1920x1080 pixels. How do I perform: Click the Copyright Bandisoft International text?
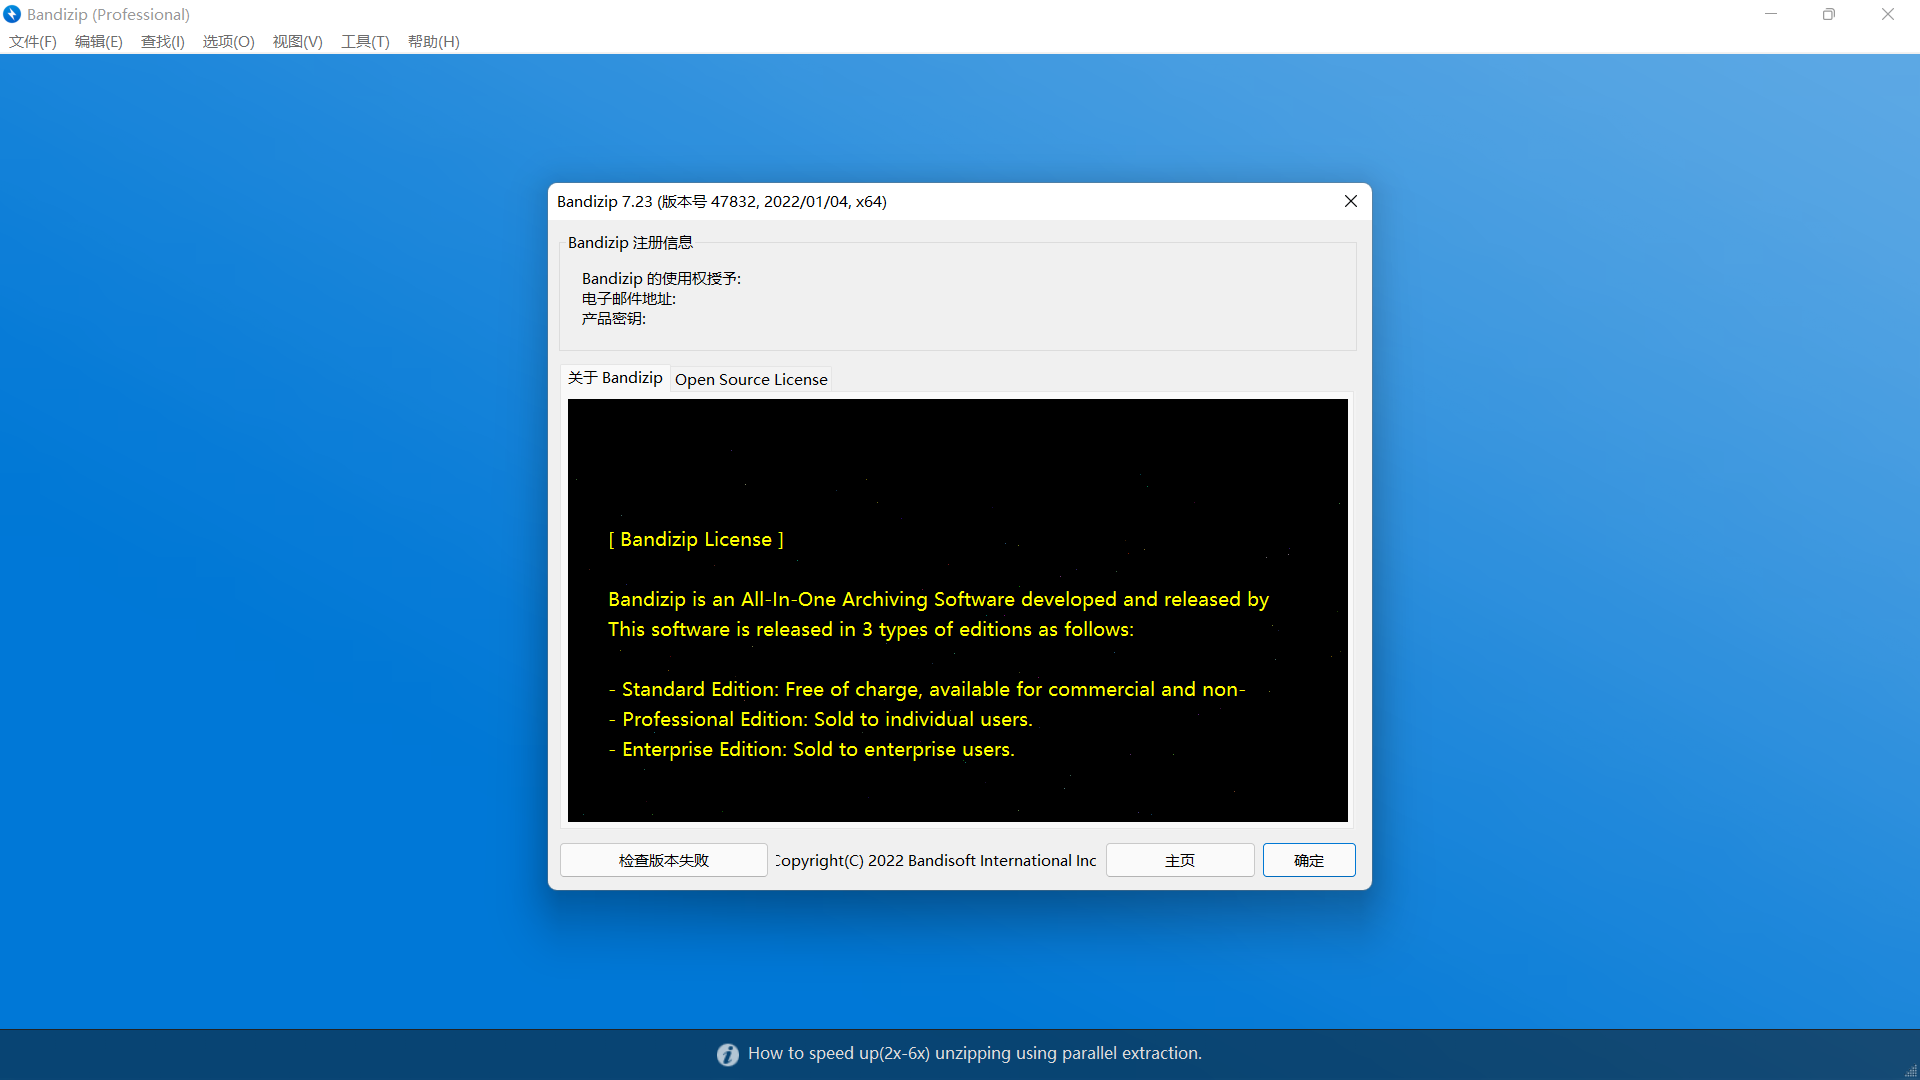[x=935, y=860]
